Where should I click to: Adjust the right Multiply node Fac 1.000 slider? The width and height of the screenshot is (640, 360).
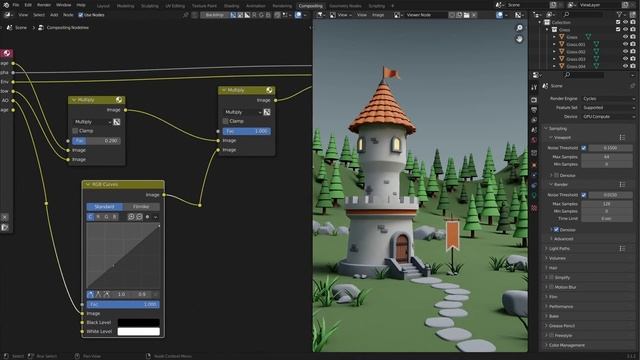(247, 131)
